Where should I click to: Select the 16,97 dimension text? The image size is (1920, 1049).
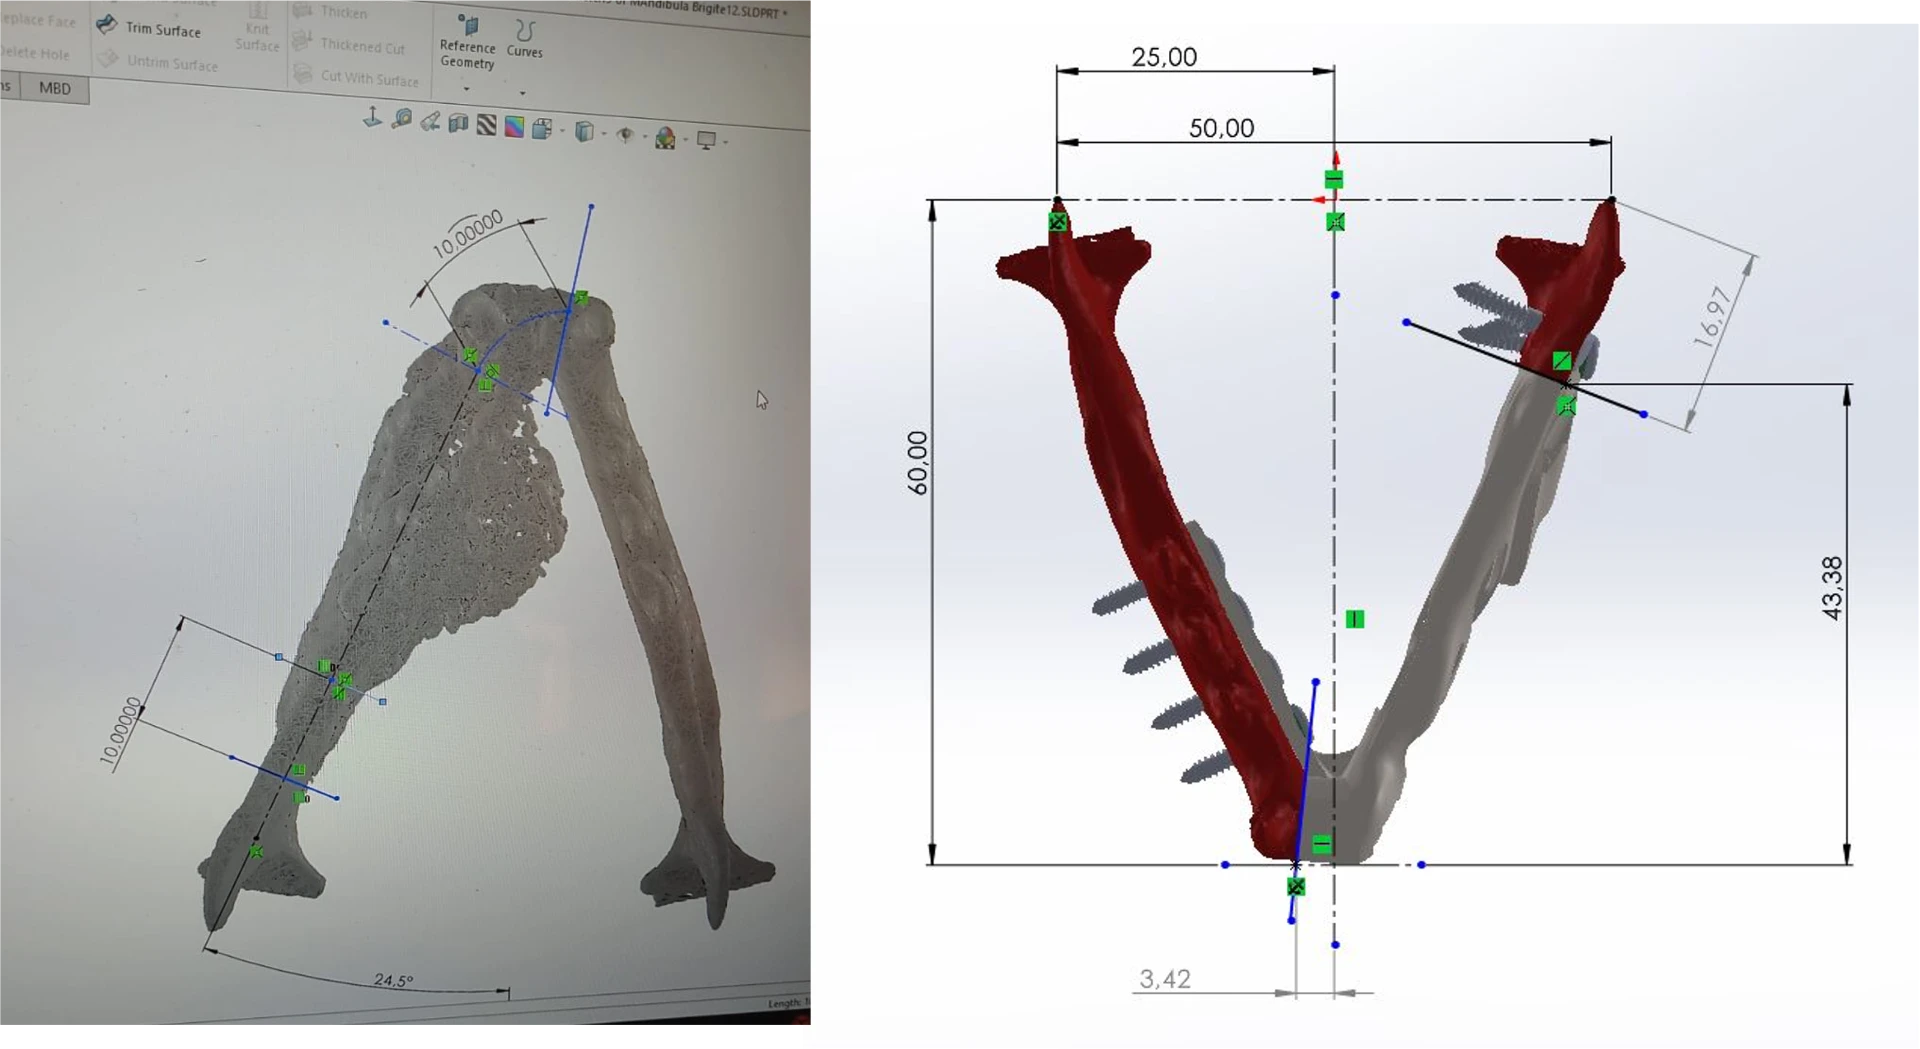click(x=1712, y=317)
